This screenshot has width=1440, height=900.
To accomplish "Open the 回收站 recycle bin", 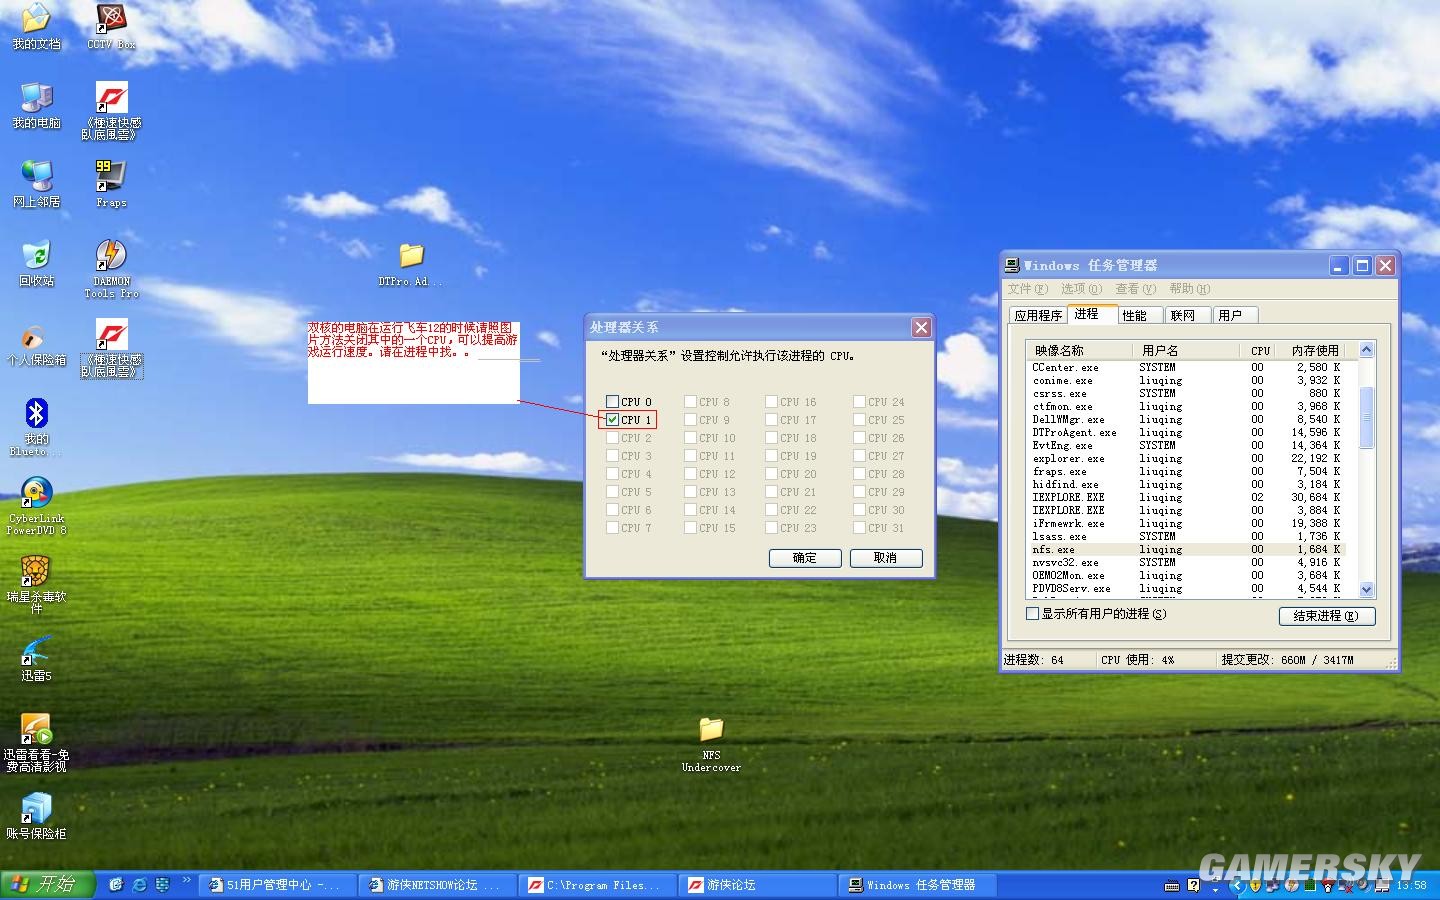I will pos(36,263).
